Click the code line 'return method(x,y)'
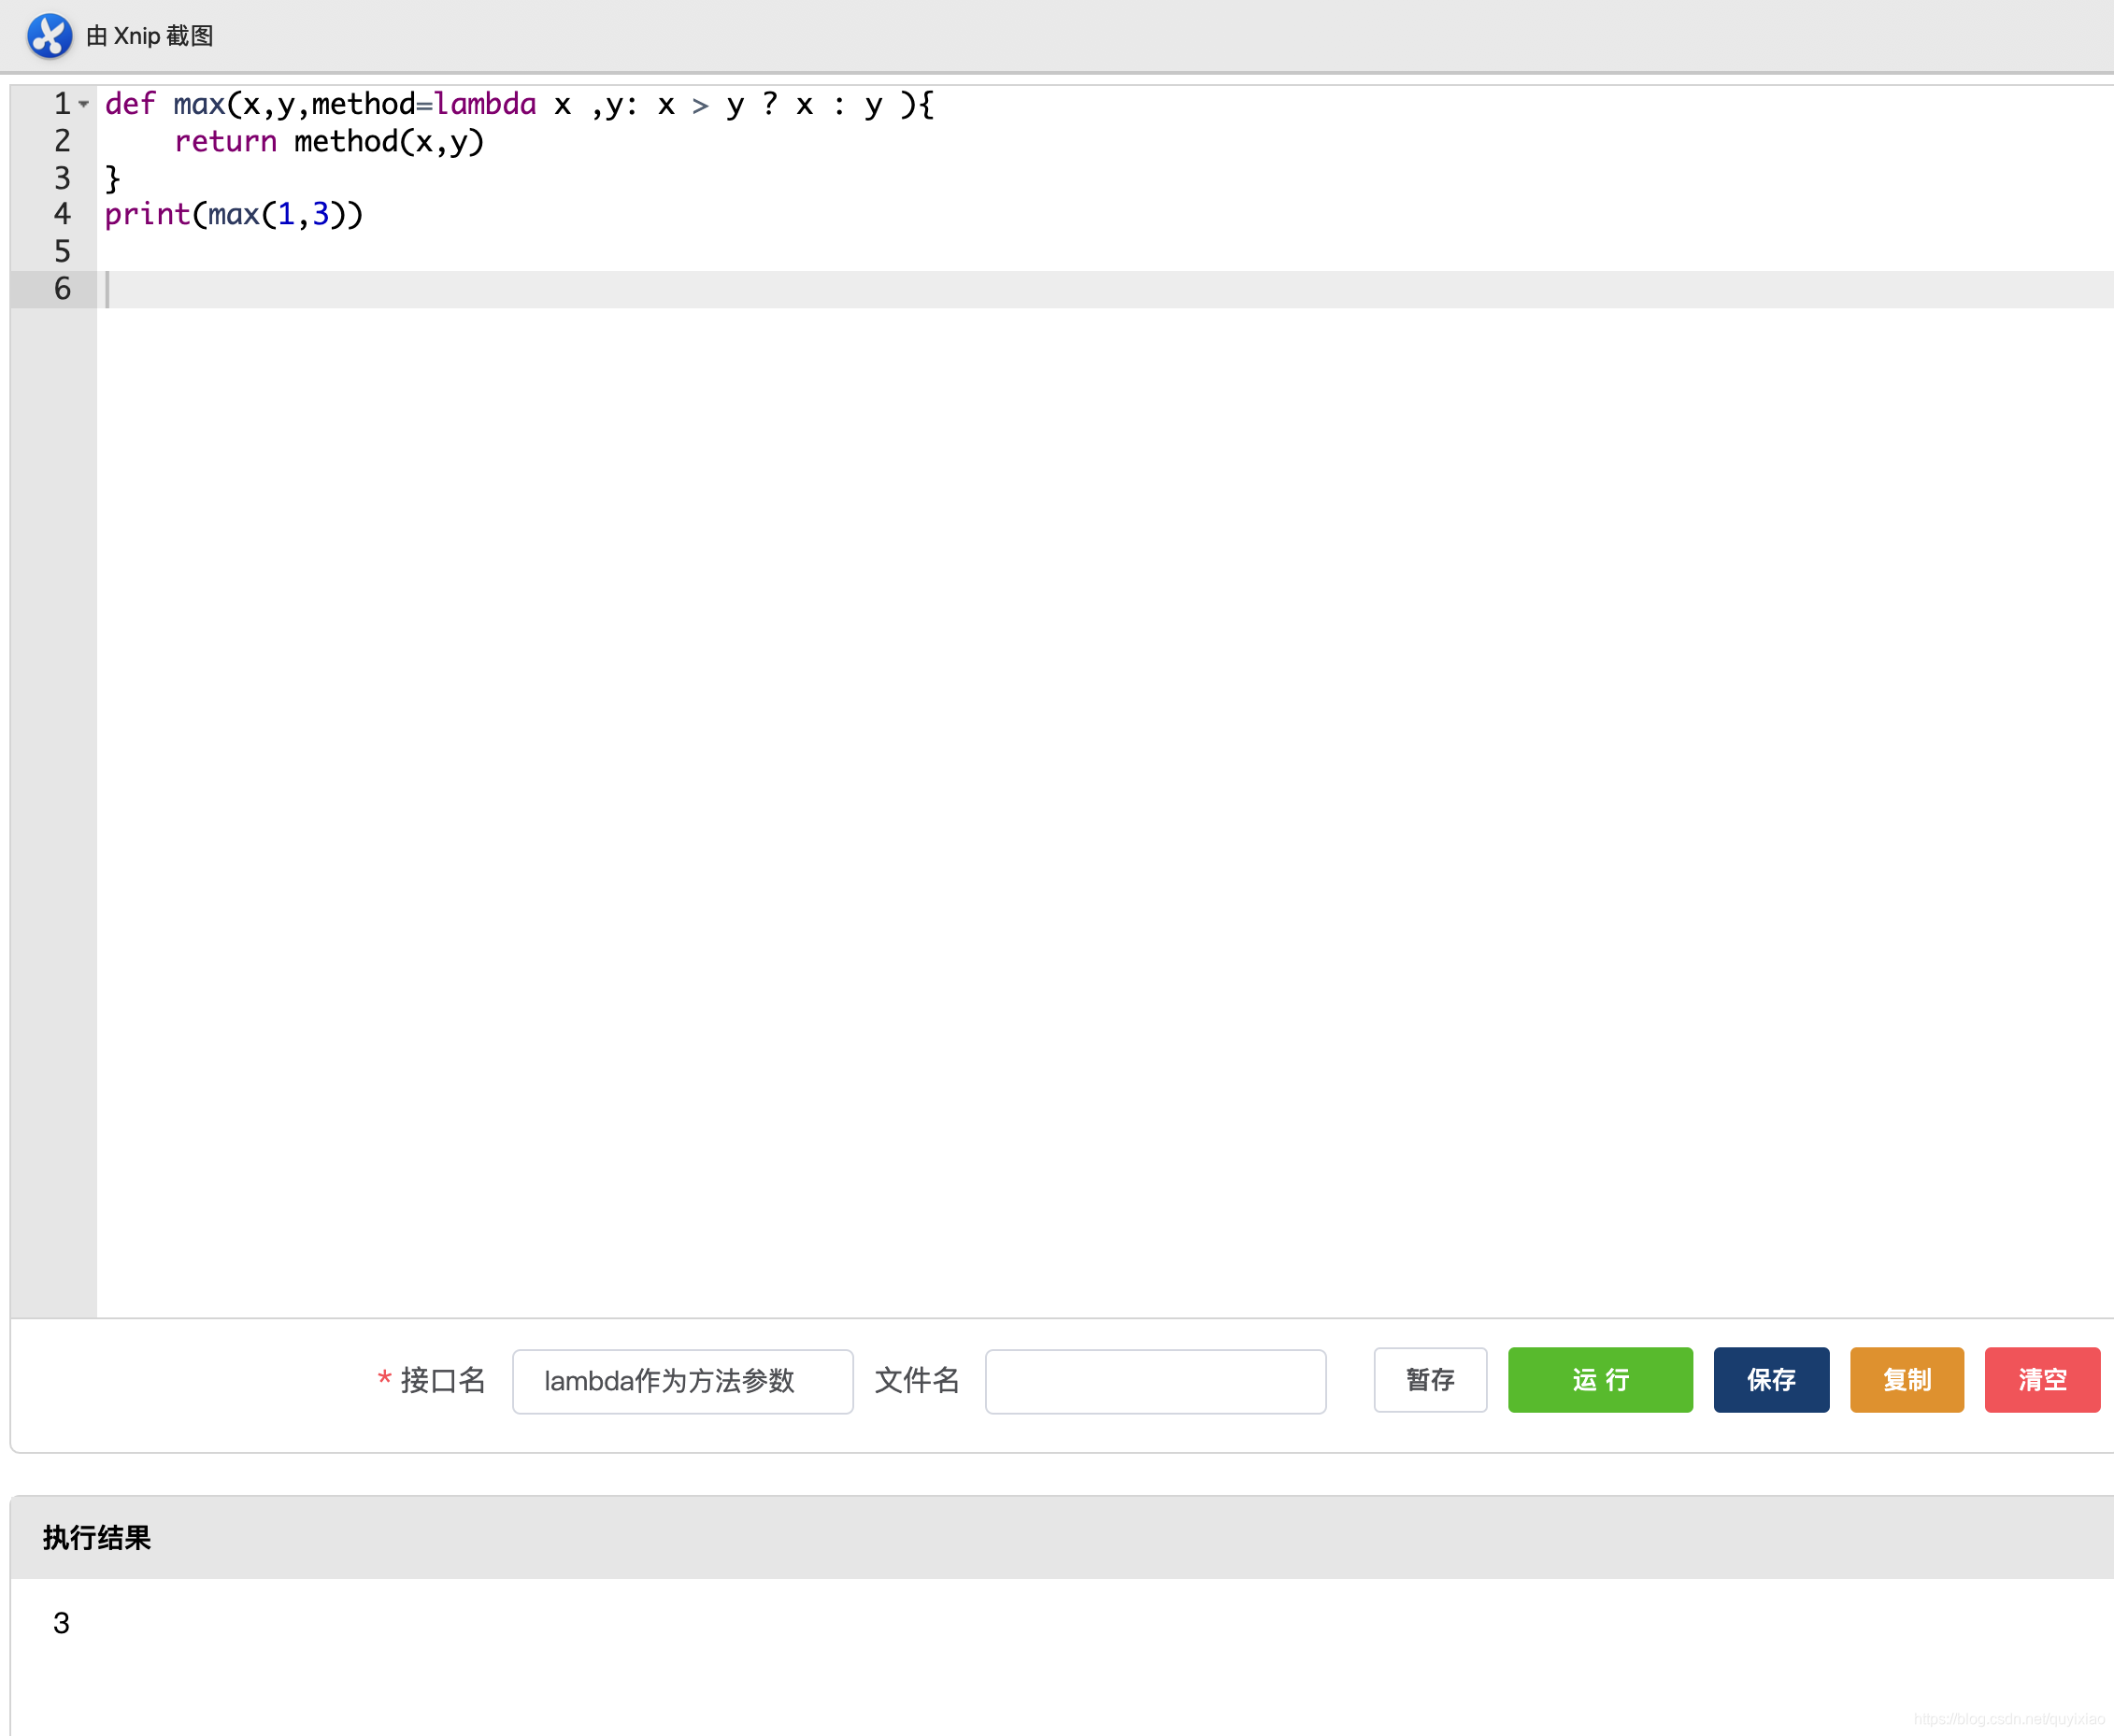Screen dimensions: 2114x1736 pyautogui.click(x=329, y=141)
